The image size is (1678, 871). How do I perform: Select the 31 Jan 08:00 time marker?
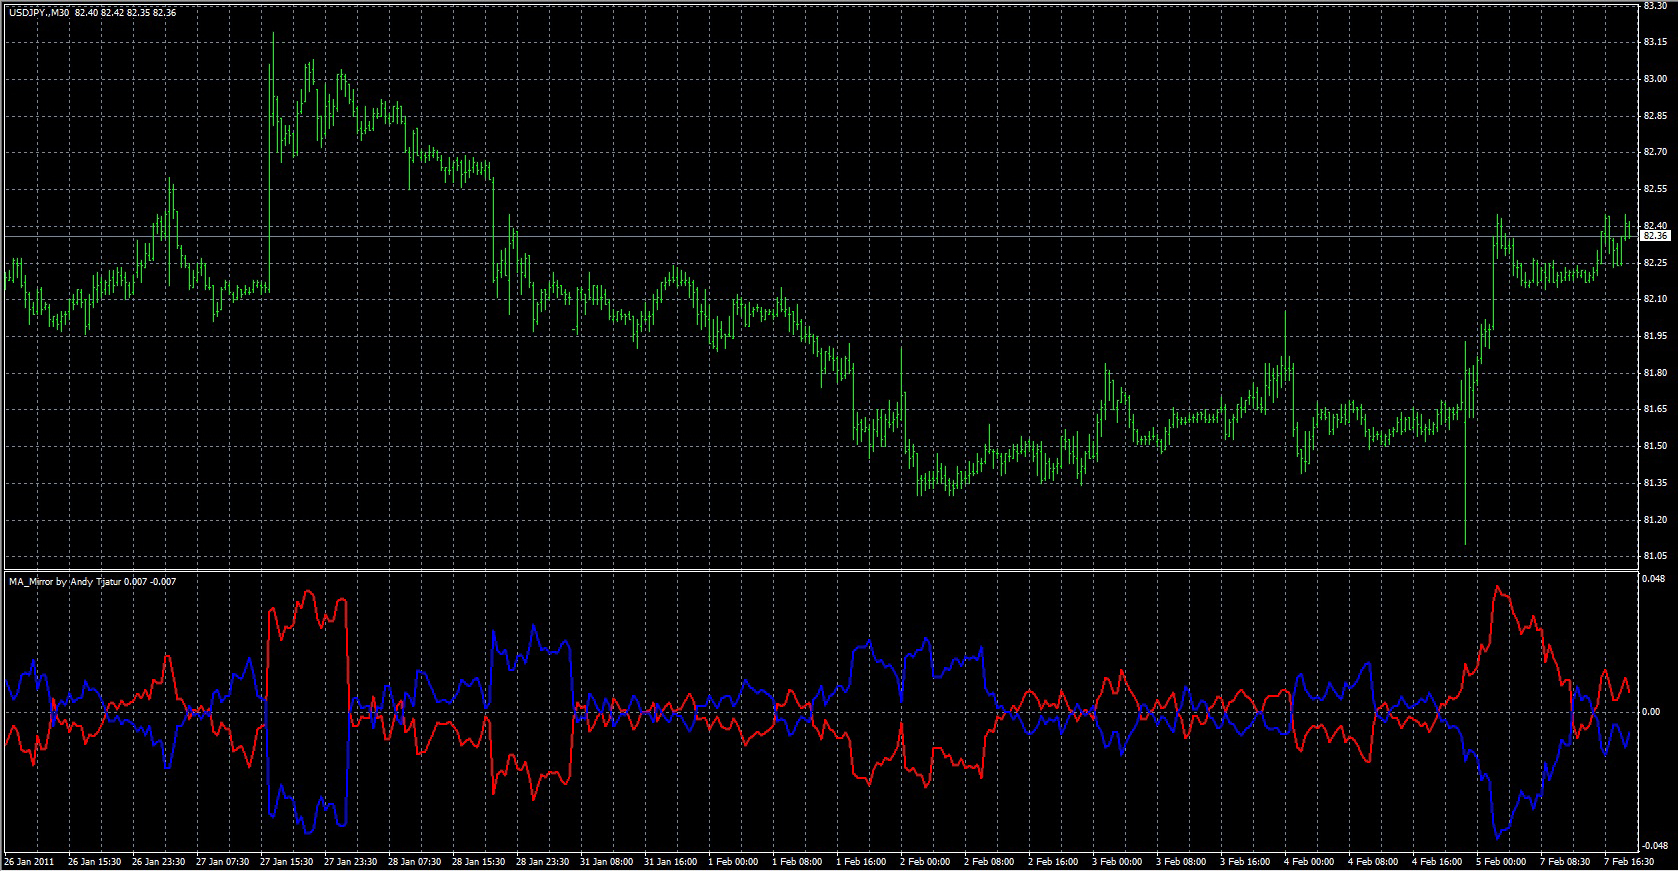point(606,861)
